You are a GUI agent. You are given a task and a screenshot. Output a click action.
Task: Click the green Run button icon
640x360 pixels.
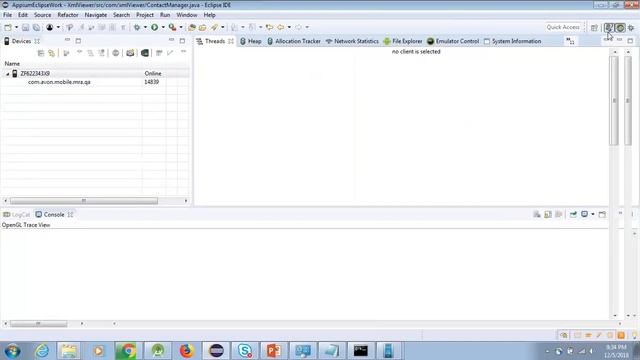click(155, 27)
